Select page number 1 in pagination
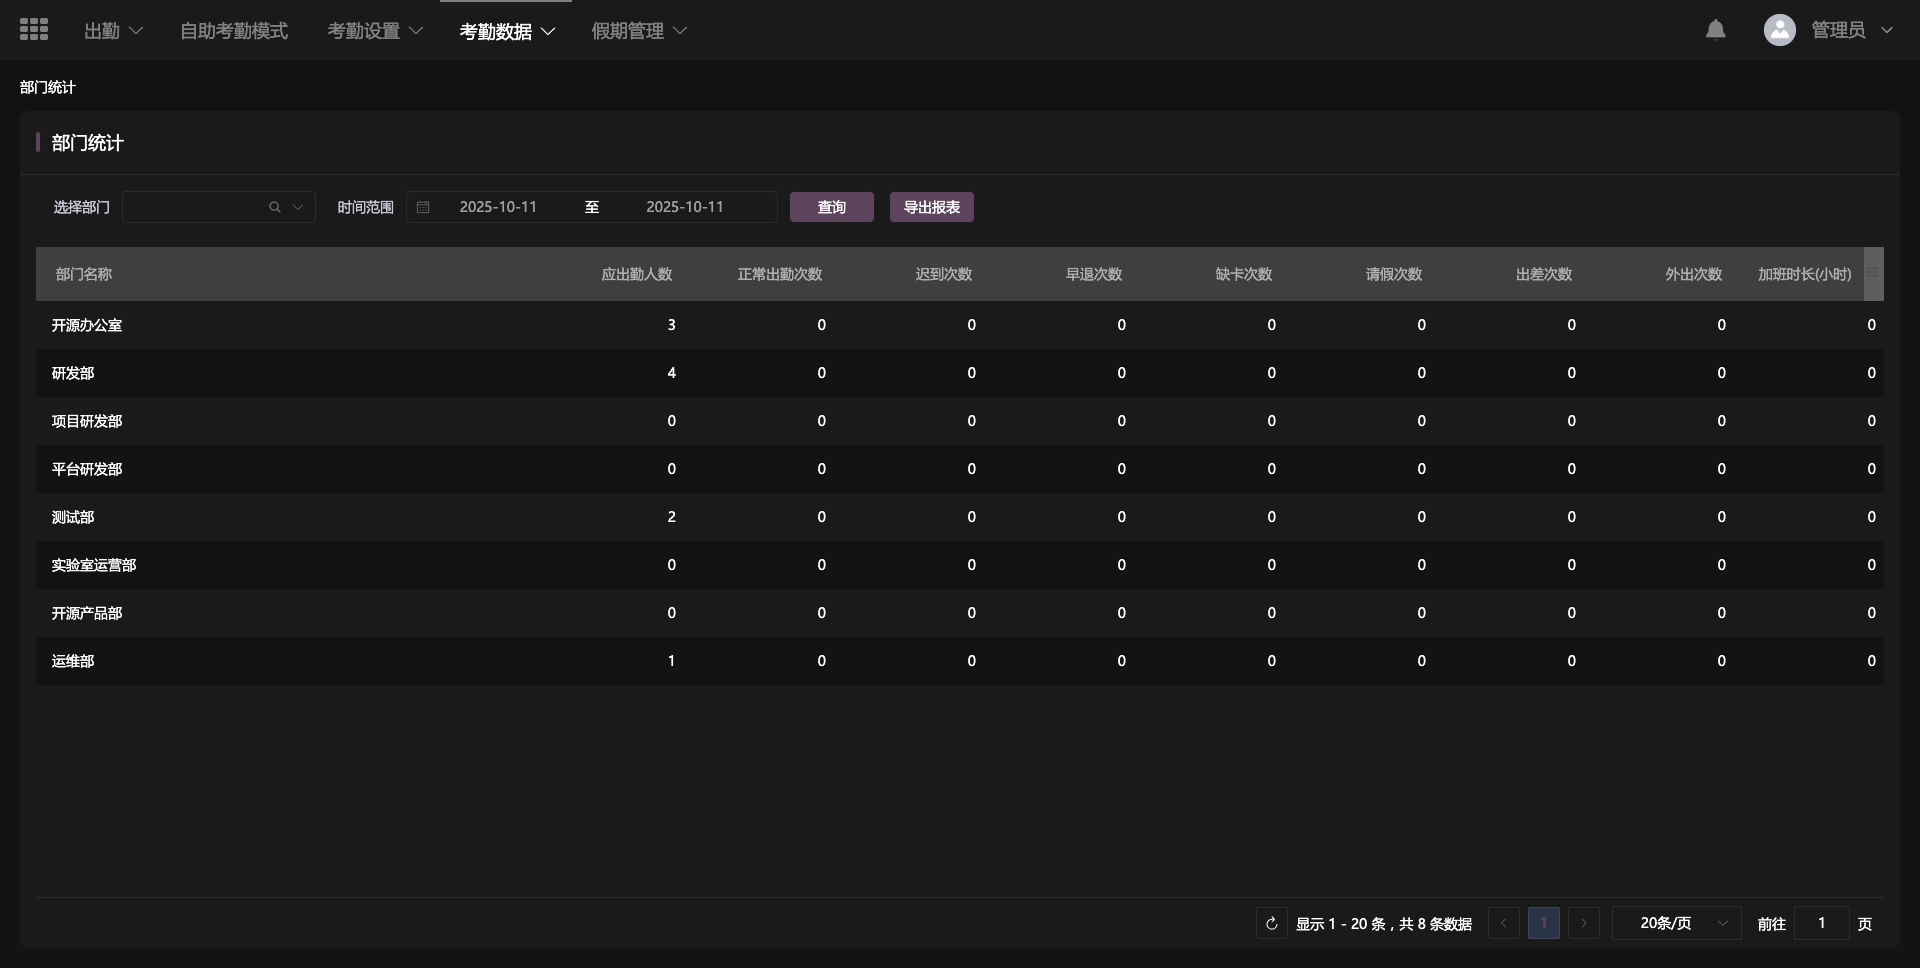 click(x=1543, y=923)
